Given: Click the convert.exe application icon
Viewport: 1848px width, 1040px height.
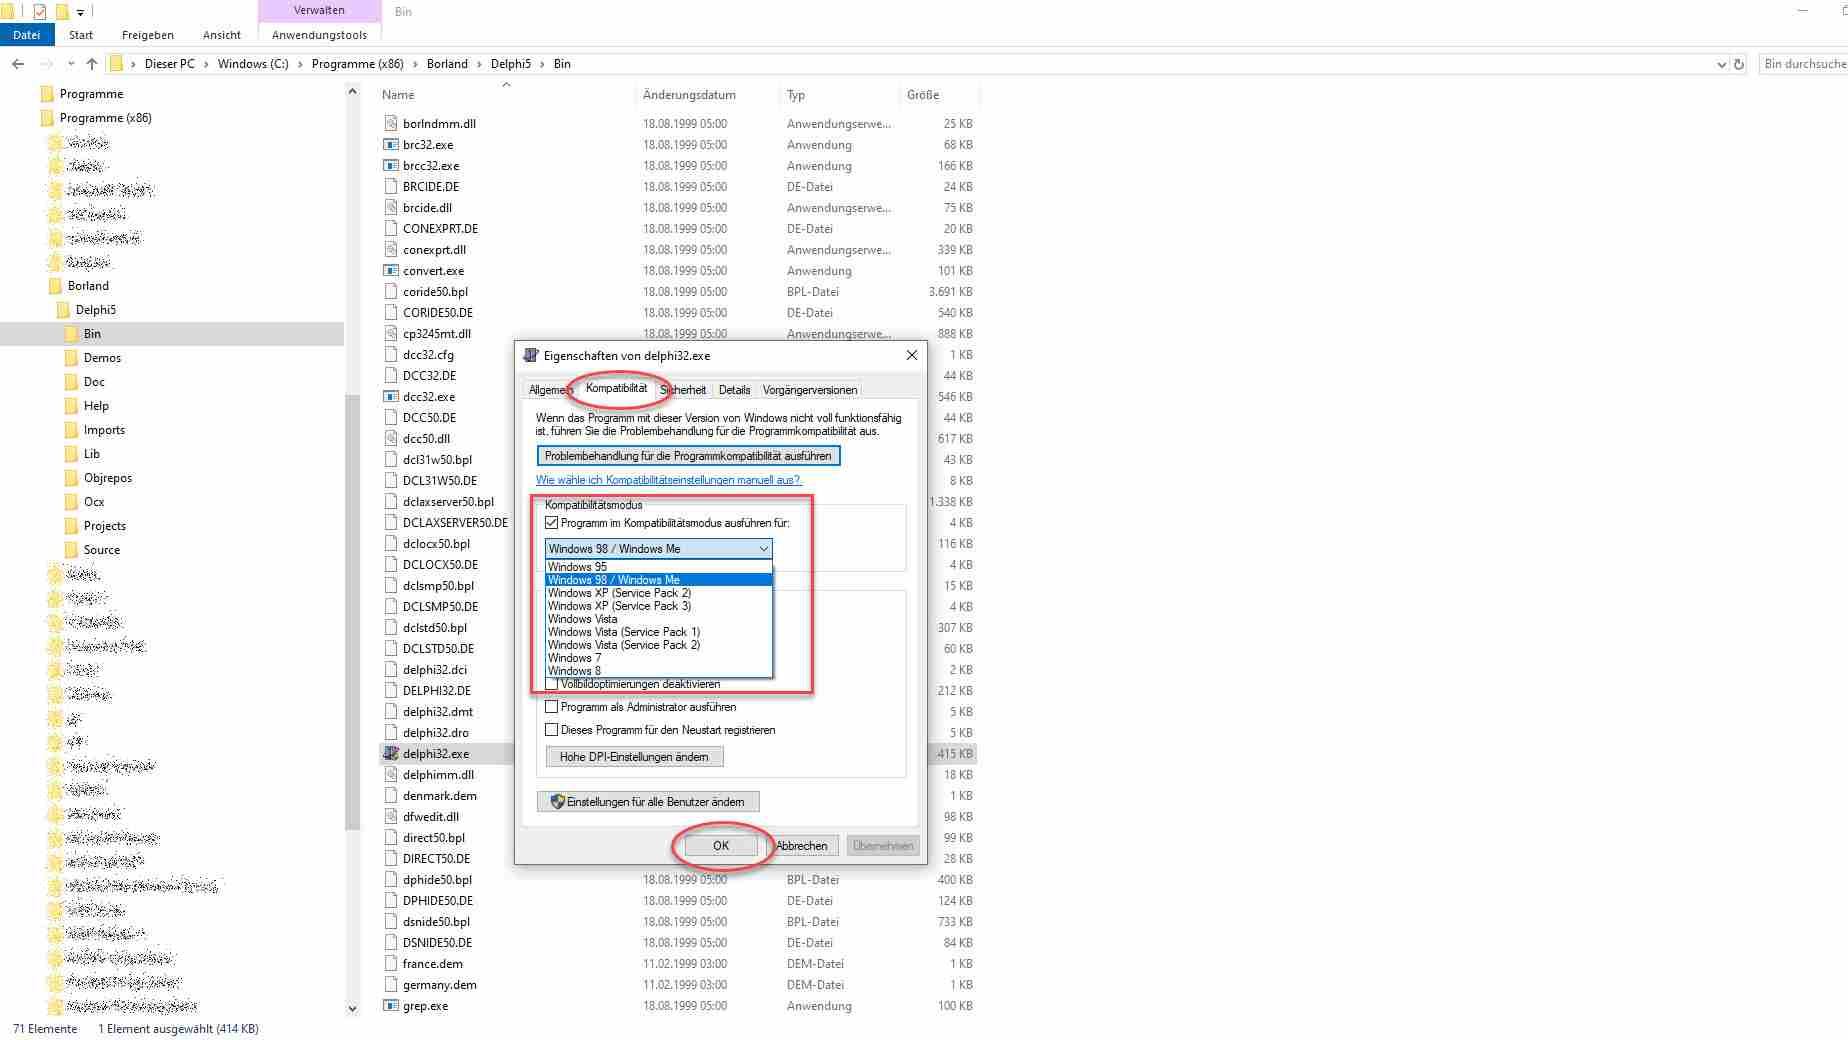Looking at the screenshot, I should click(x=391, y=271).
